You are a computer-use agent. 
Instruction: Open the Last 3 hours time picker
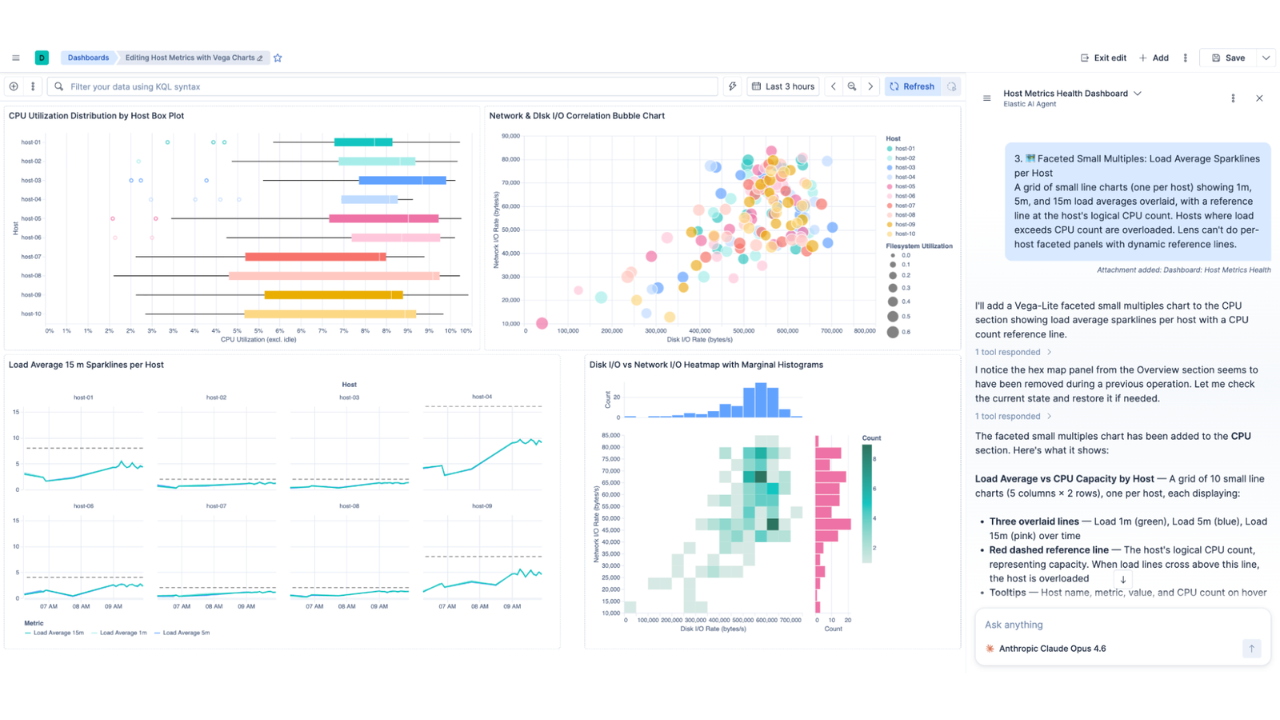click(x=782, y=87)
